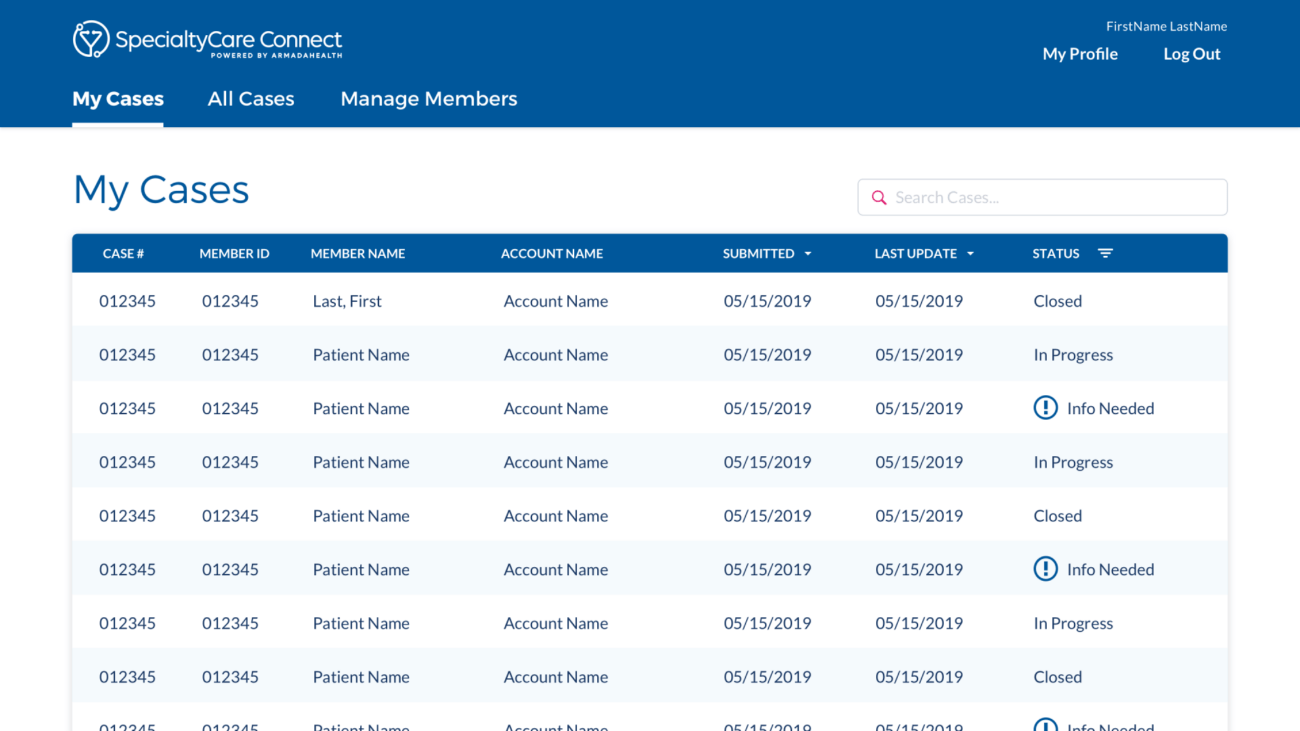Click the Member ID column header
The width and height of the screenshot is (1300, 731).
(x=234, y=254)
